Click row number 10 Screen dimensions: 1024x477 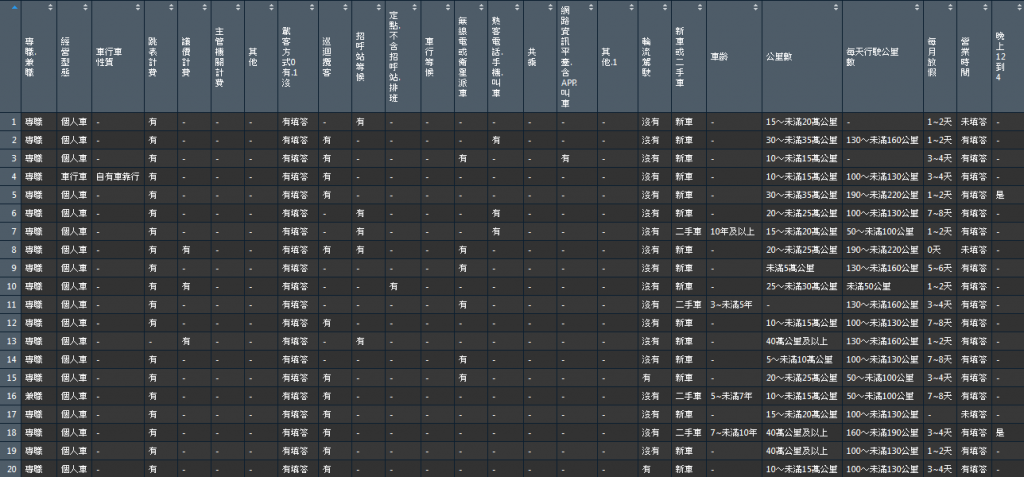pyautogui.click(x=10, y=286)
